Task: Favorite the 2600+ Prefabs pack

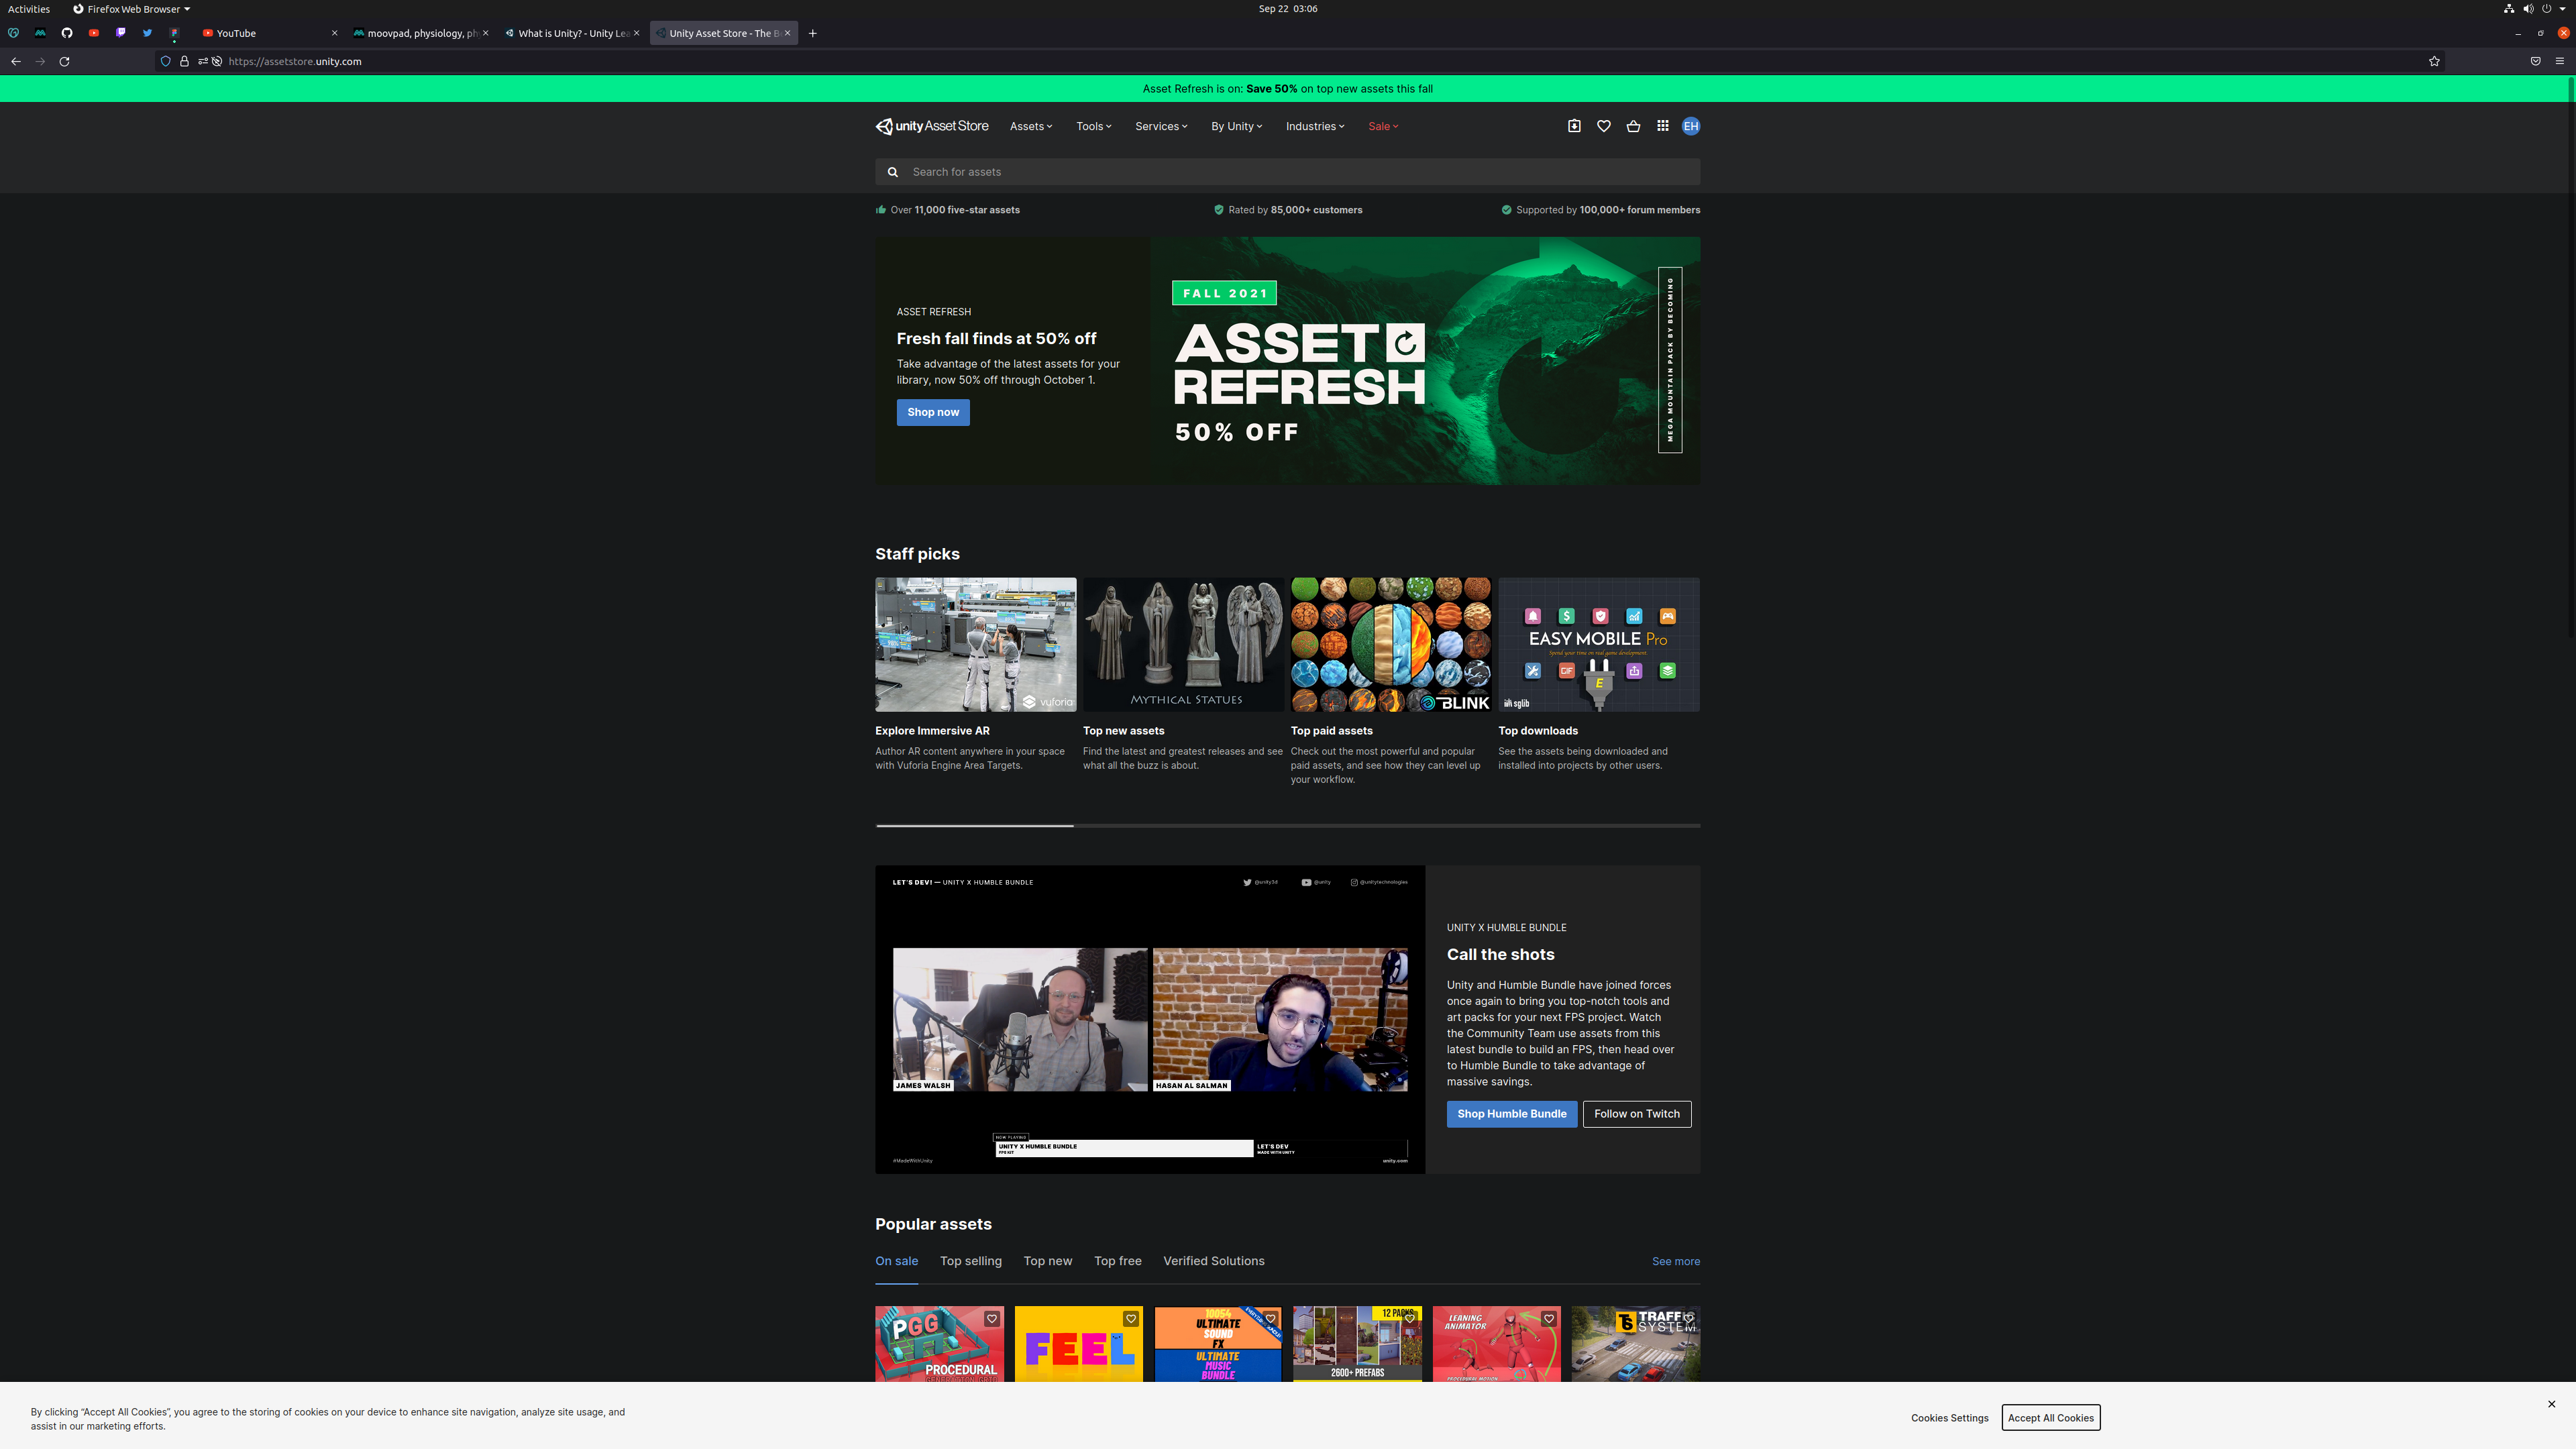Action: [x=1409, y=1319]
